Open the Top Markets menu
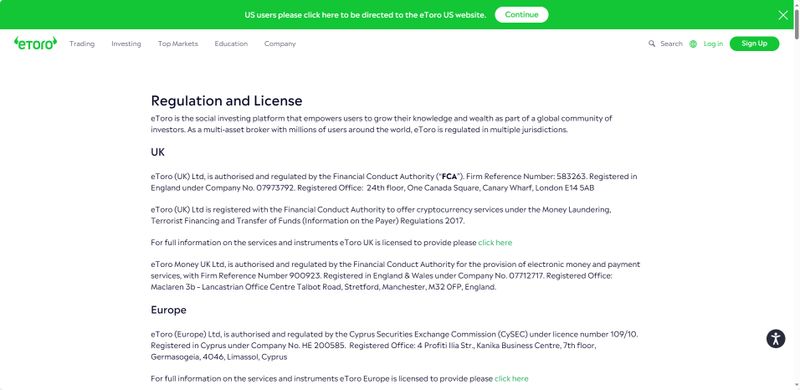The height and width of the screenshot is (390, 800). 178,44
